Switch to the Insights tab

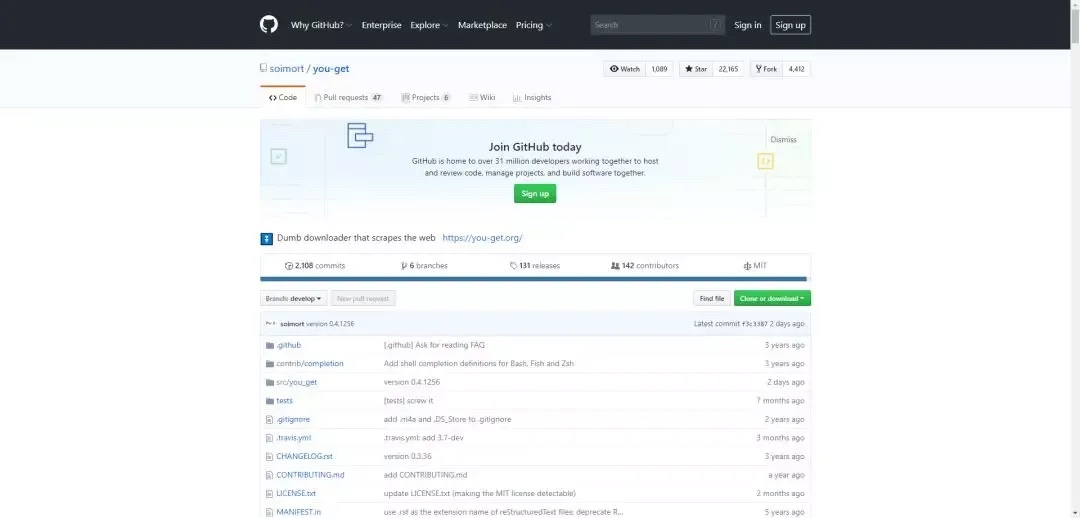(532, 98)
